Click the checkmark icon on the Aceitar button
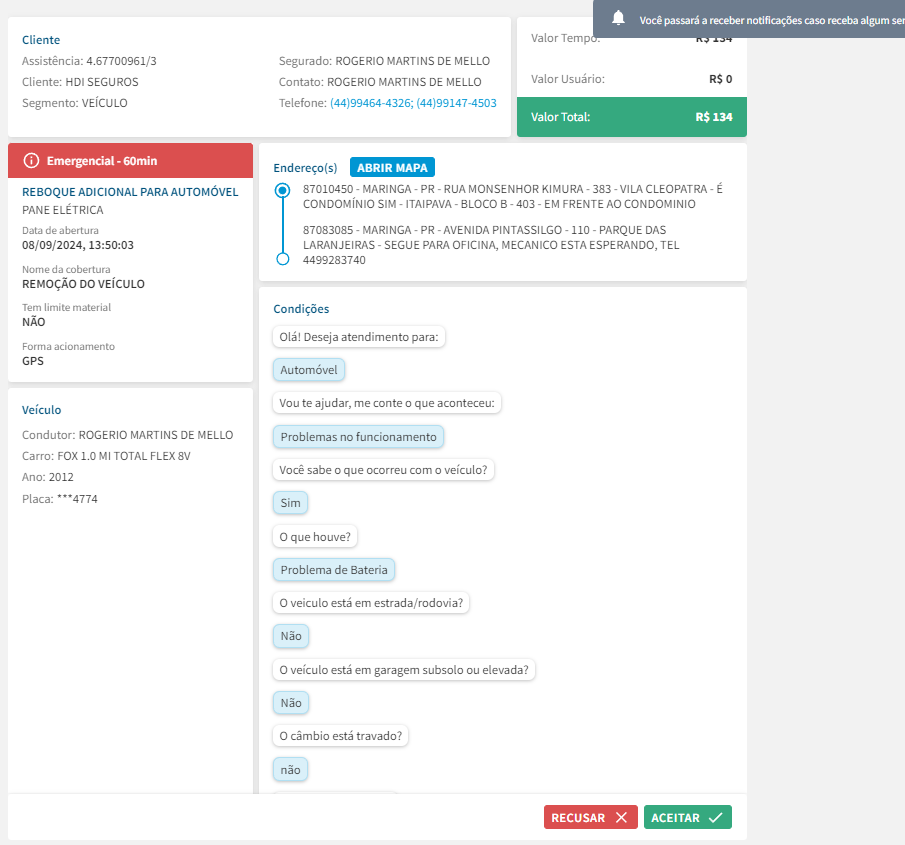 pyautogui.click(x=715, y=817)
